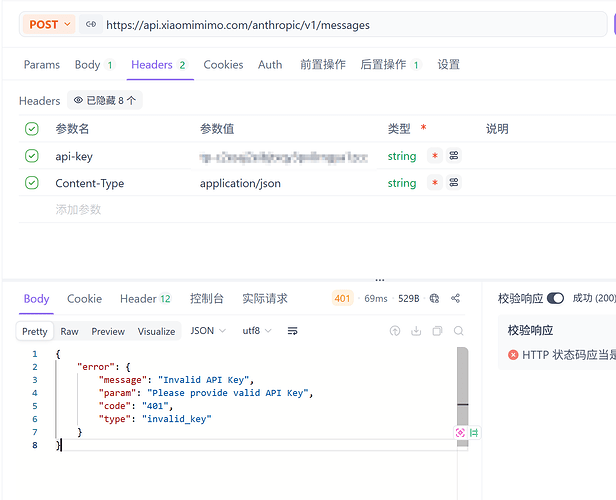Click the blurred api-key value field

tap(284, 157)
